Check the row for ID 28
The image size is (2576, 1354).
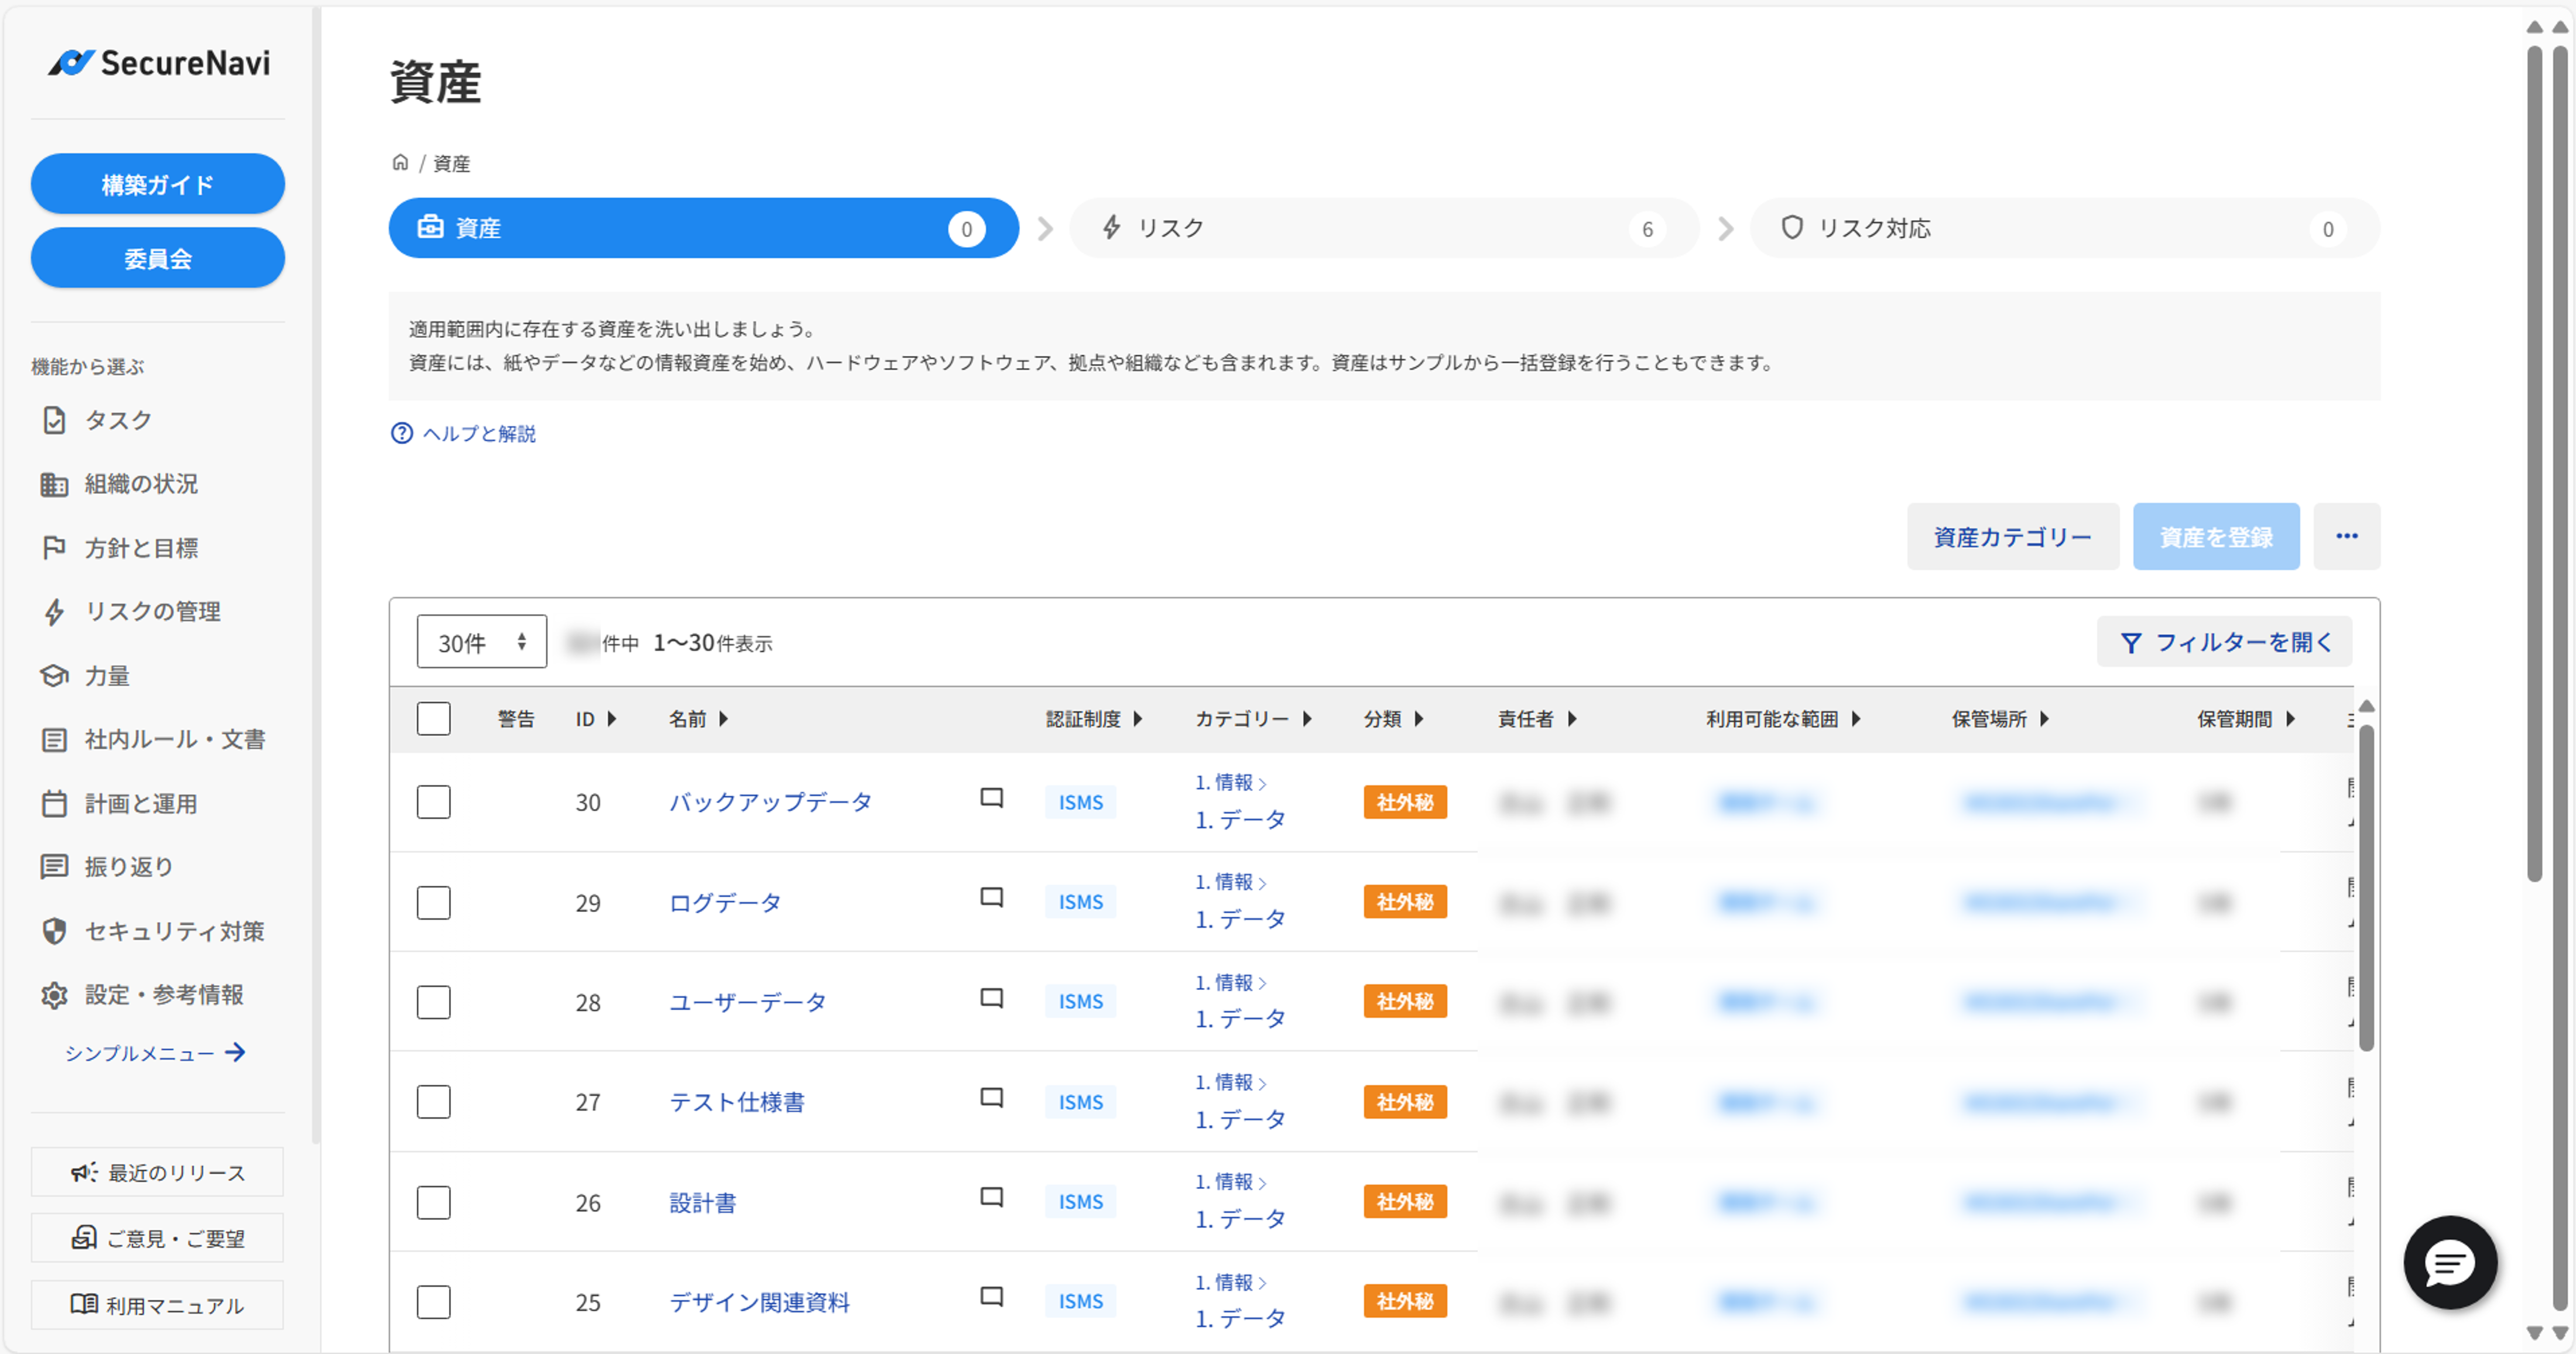pyautogui.click(x=433, y=1002)
